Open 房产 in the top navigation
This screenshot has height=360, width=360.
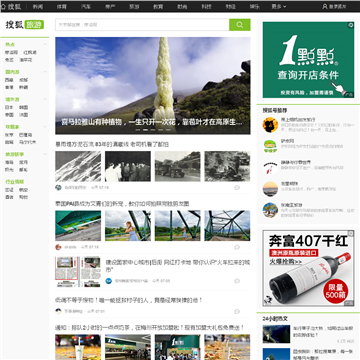tap(110, 6)
